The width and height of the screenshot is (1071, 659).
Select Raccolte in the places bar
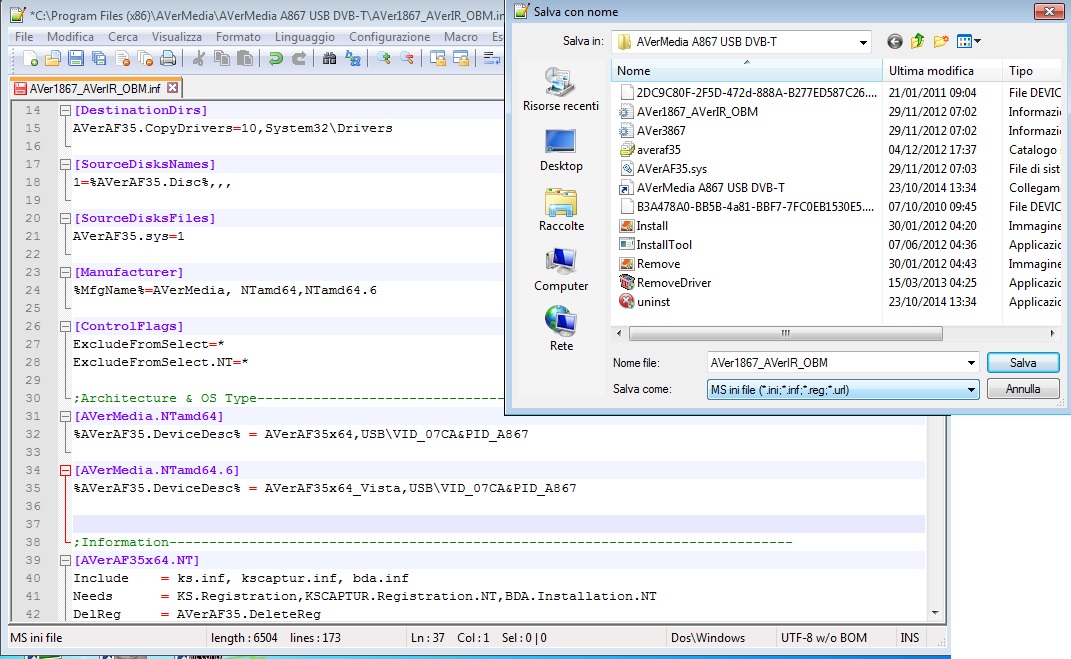tap(561, 210)
